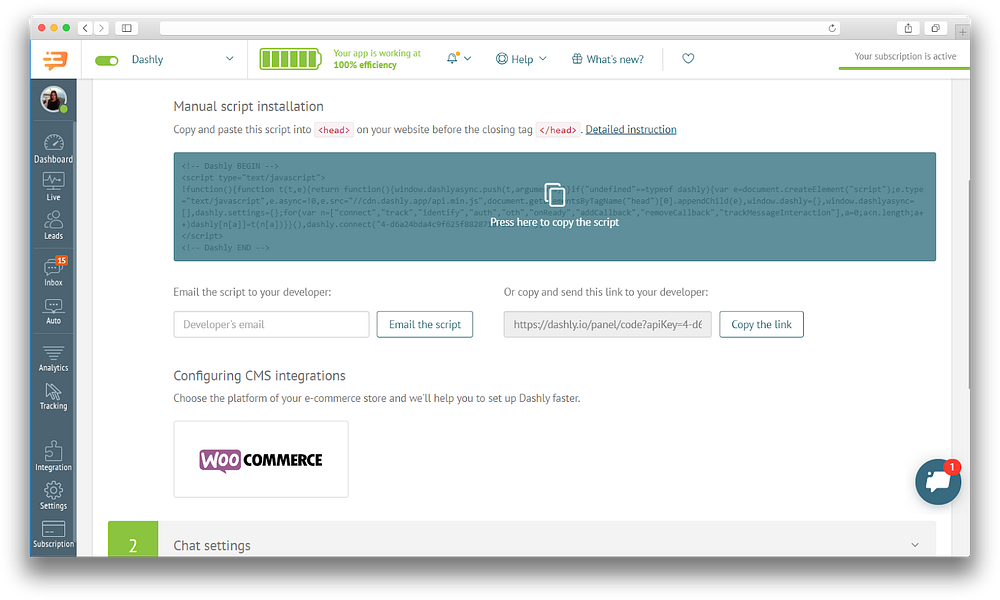This screenshot has width=1000, height=600.
Task: Click the dashly.io code link field
Action: click(607, 325)
